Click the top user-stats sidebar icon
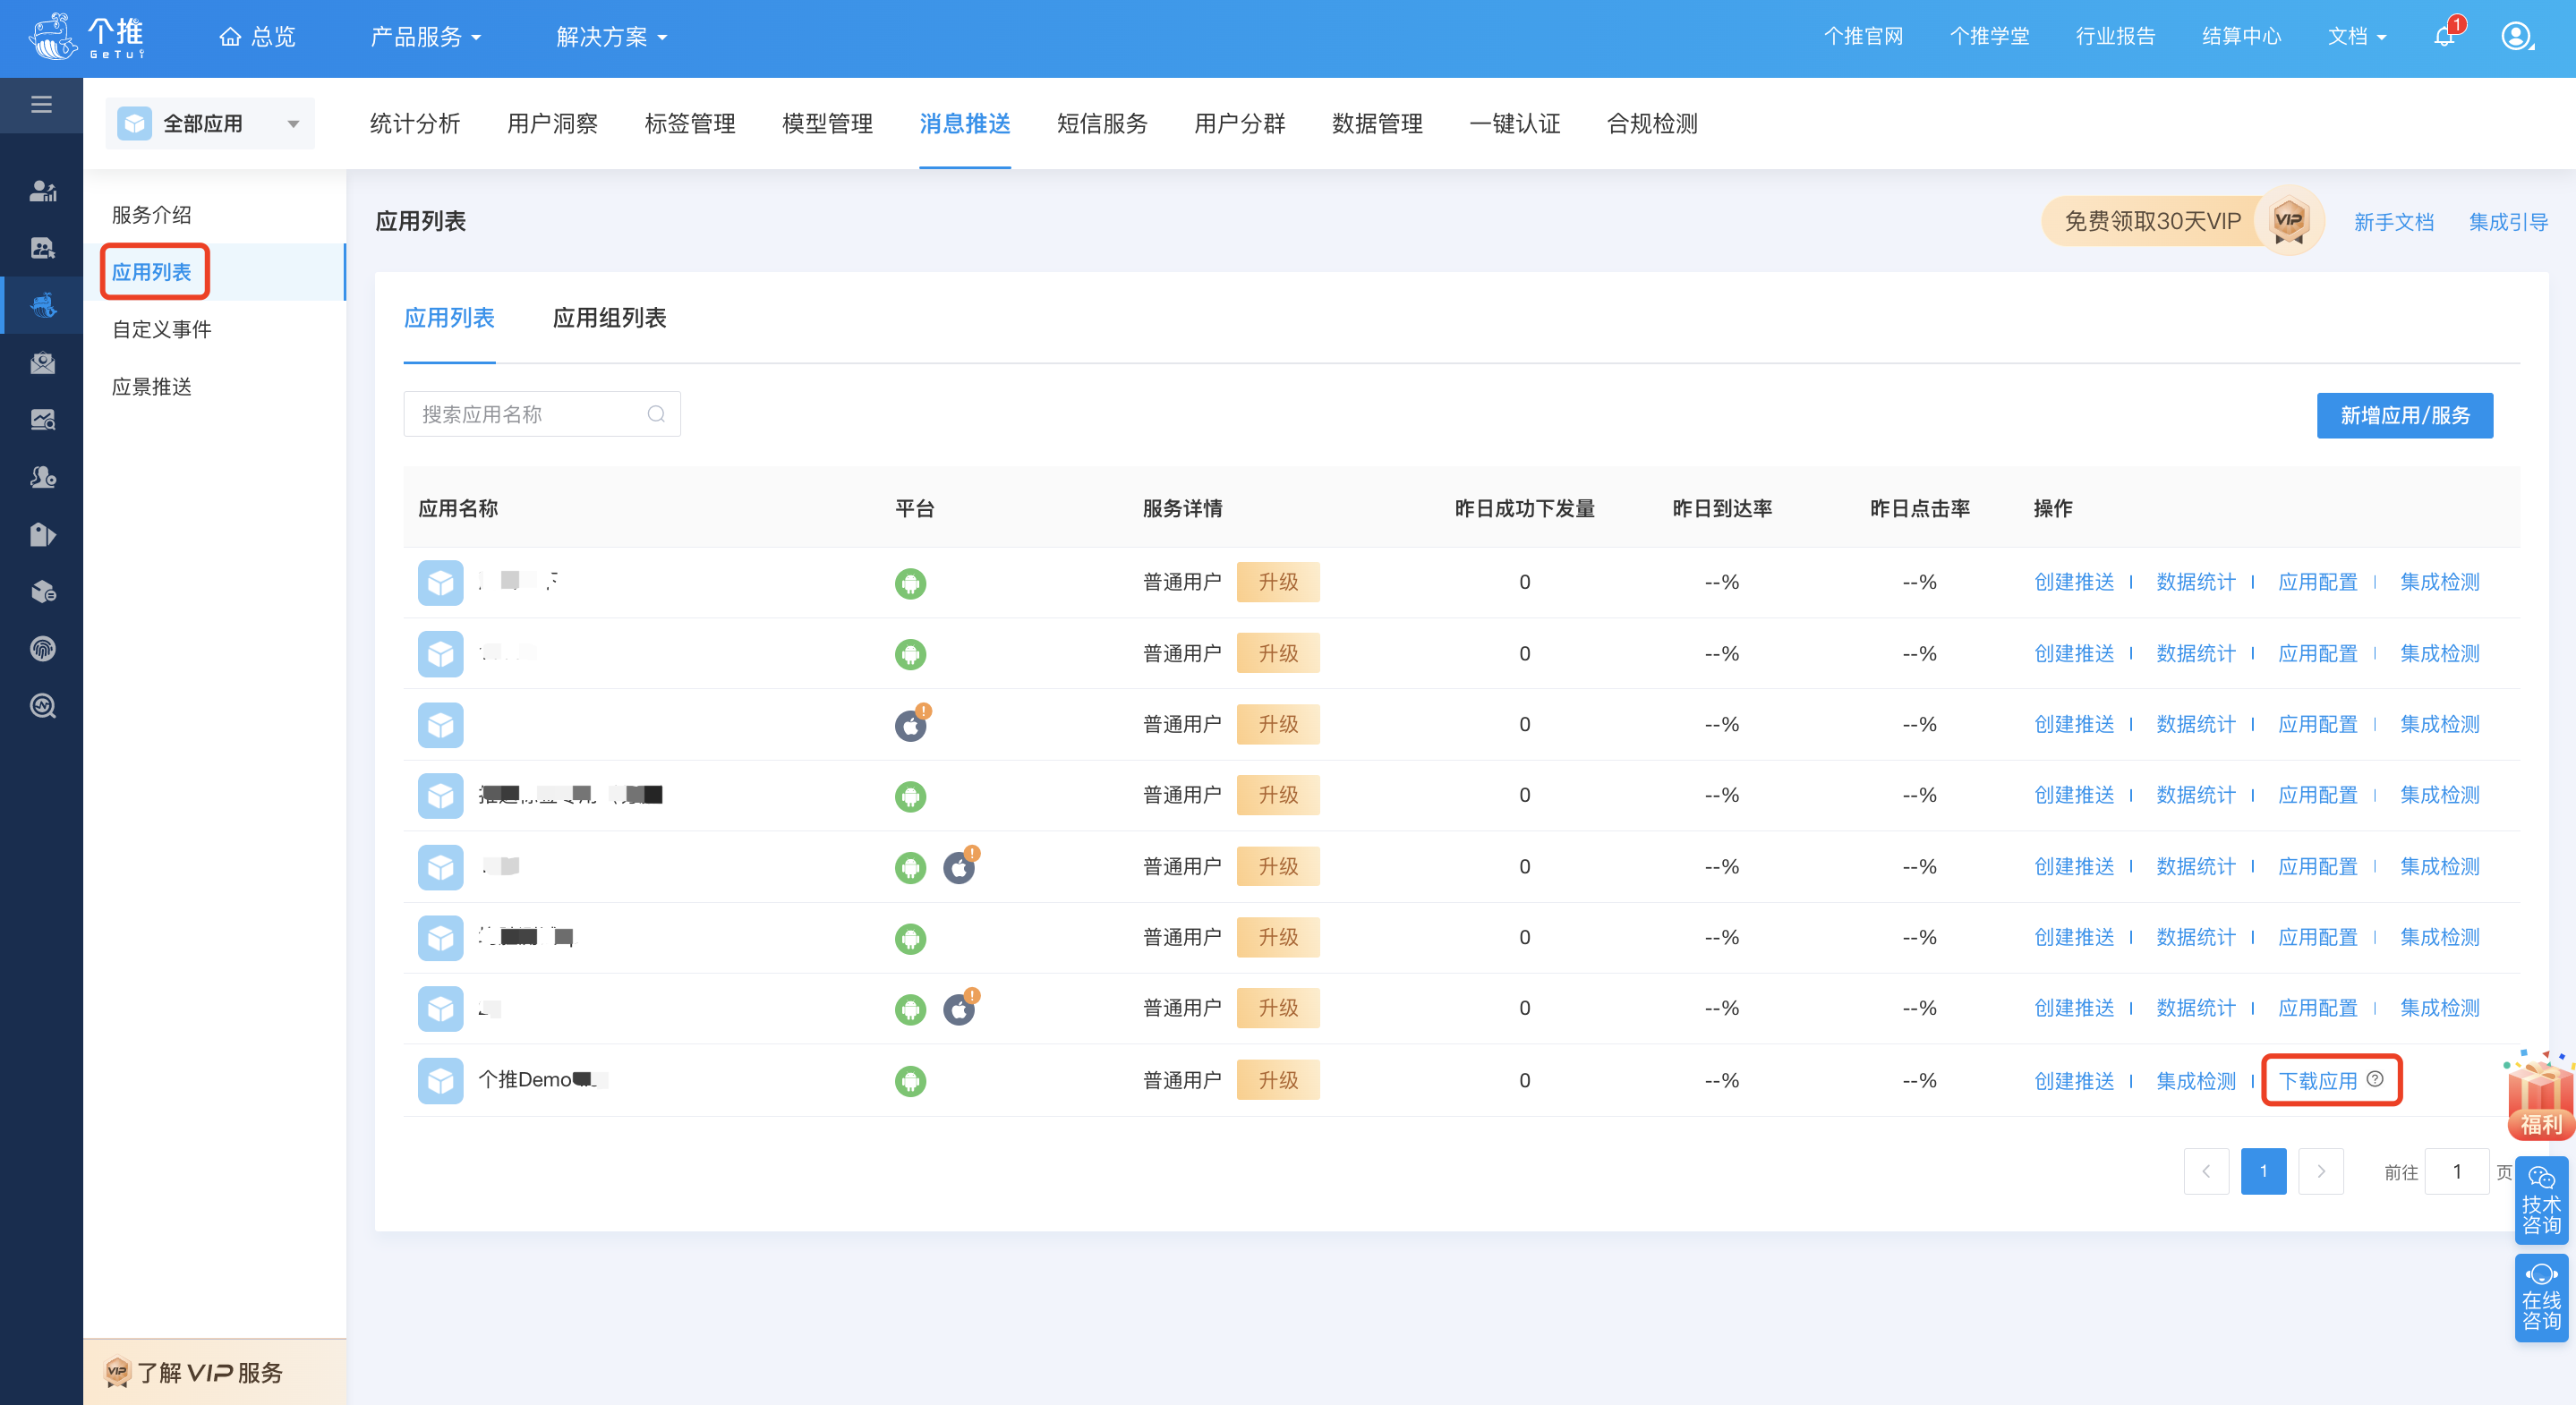 pyautogui.click(x=42, y=190)
